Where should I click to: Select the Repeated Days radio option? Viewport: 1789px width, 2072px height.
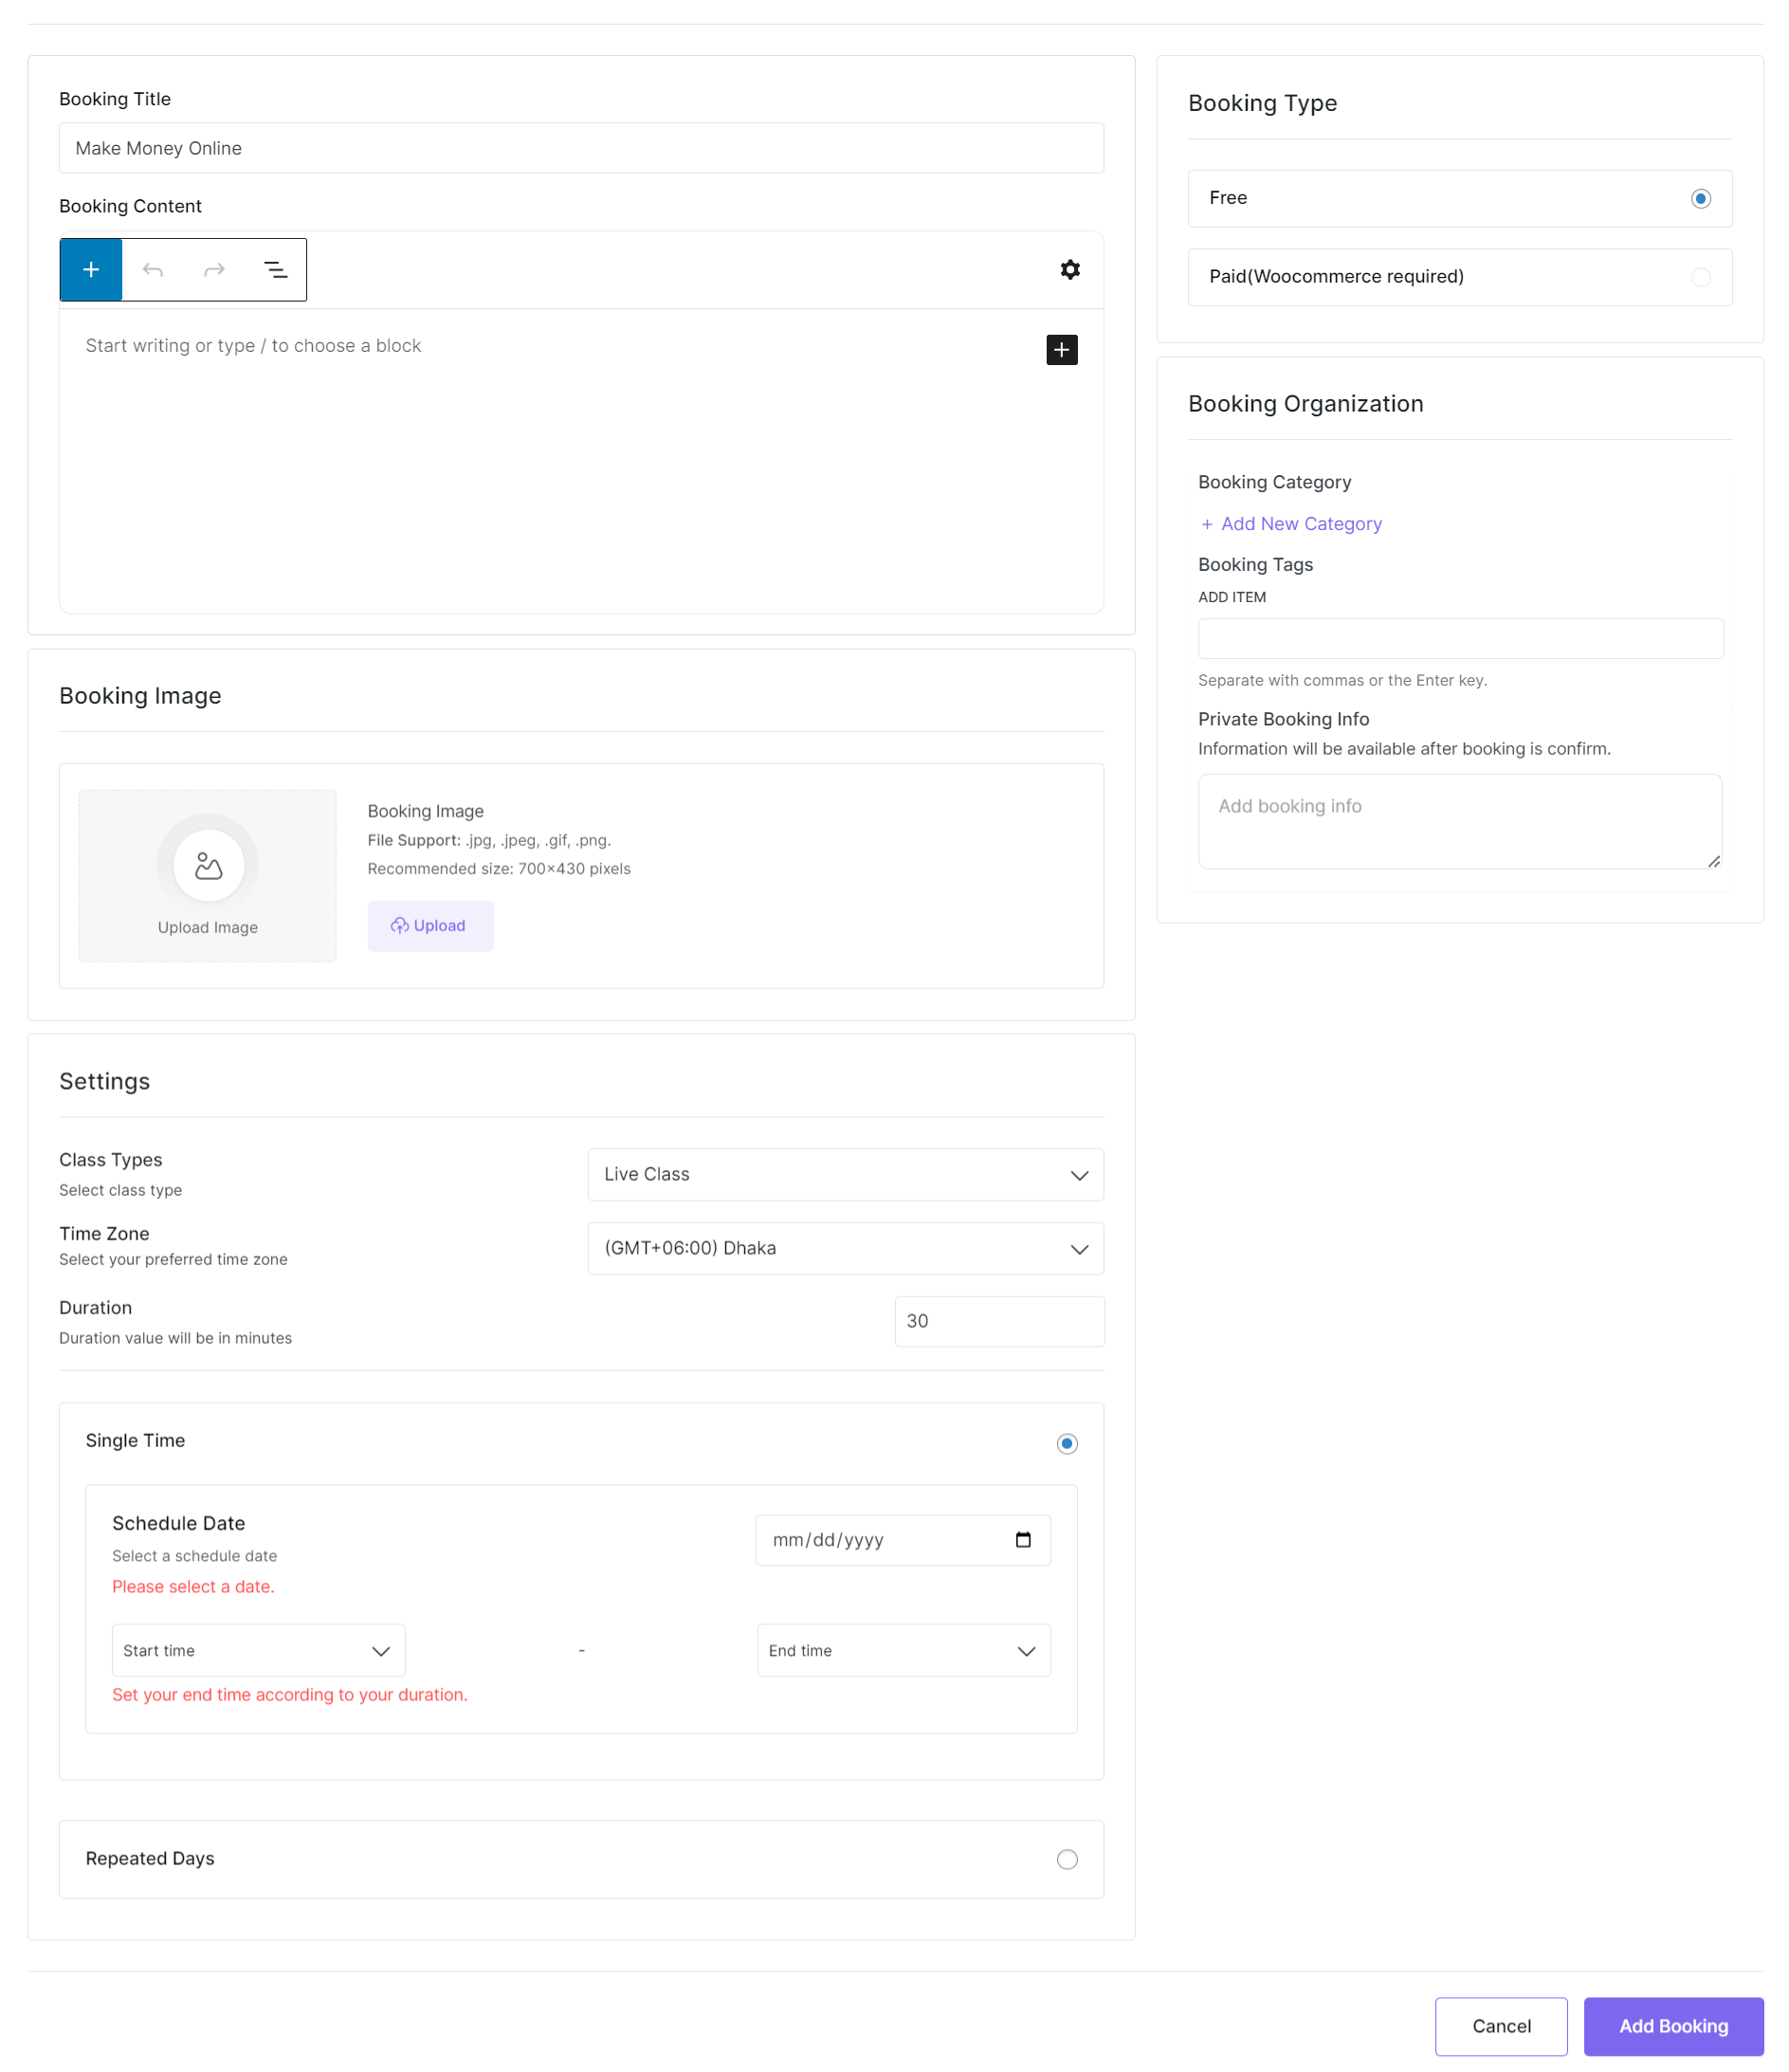pyautogui.click(x=1066, y=1858)
